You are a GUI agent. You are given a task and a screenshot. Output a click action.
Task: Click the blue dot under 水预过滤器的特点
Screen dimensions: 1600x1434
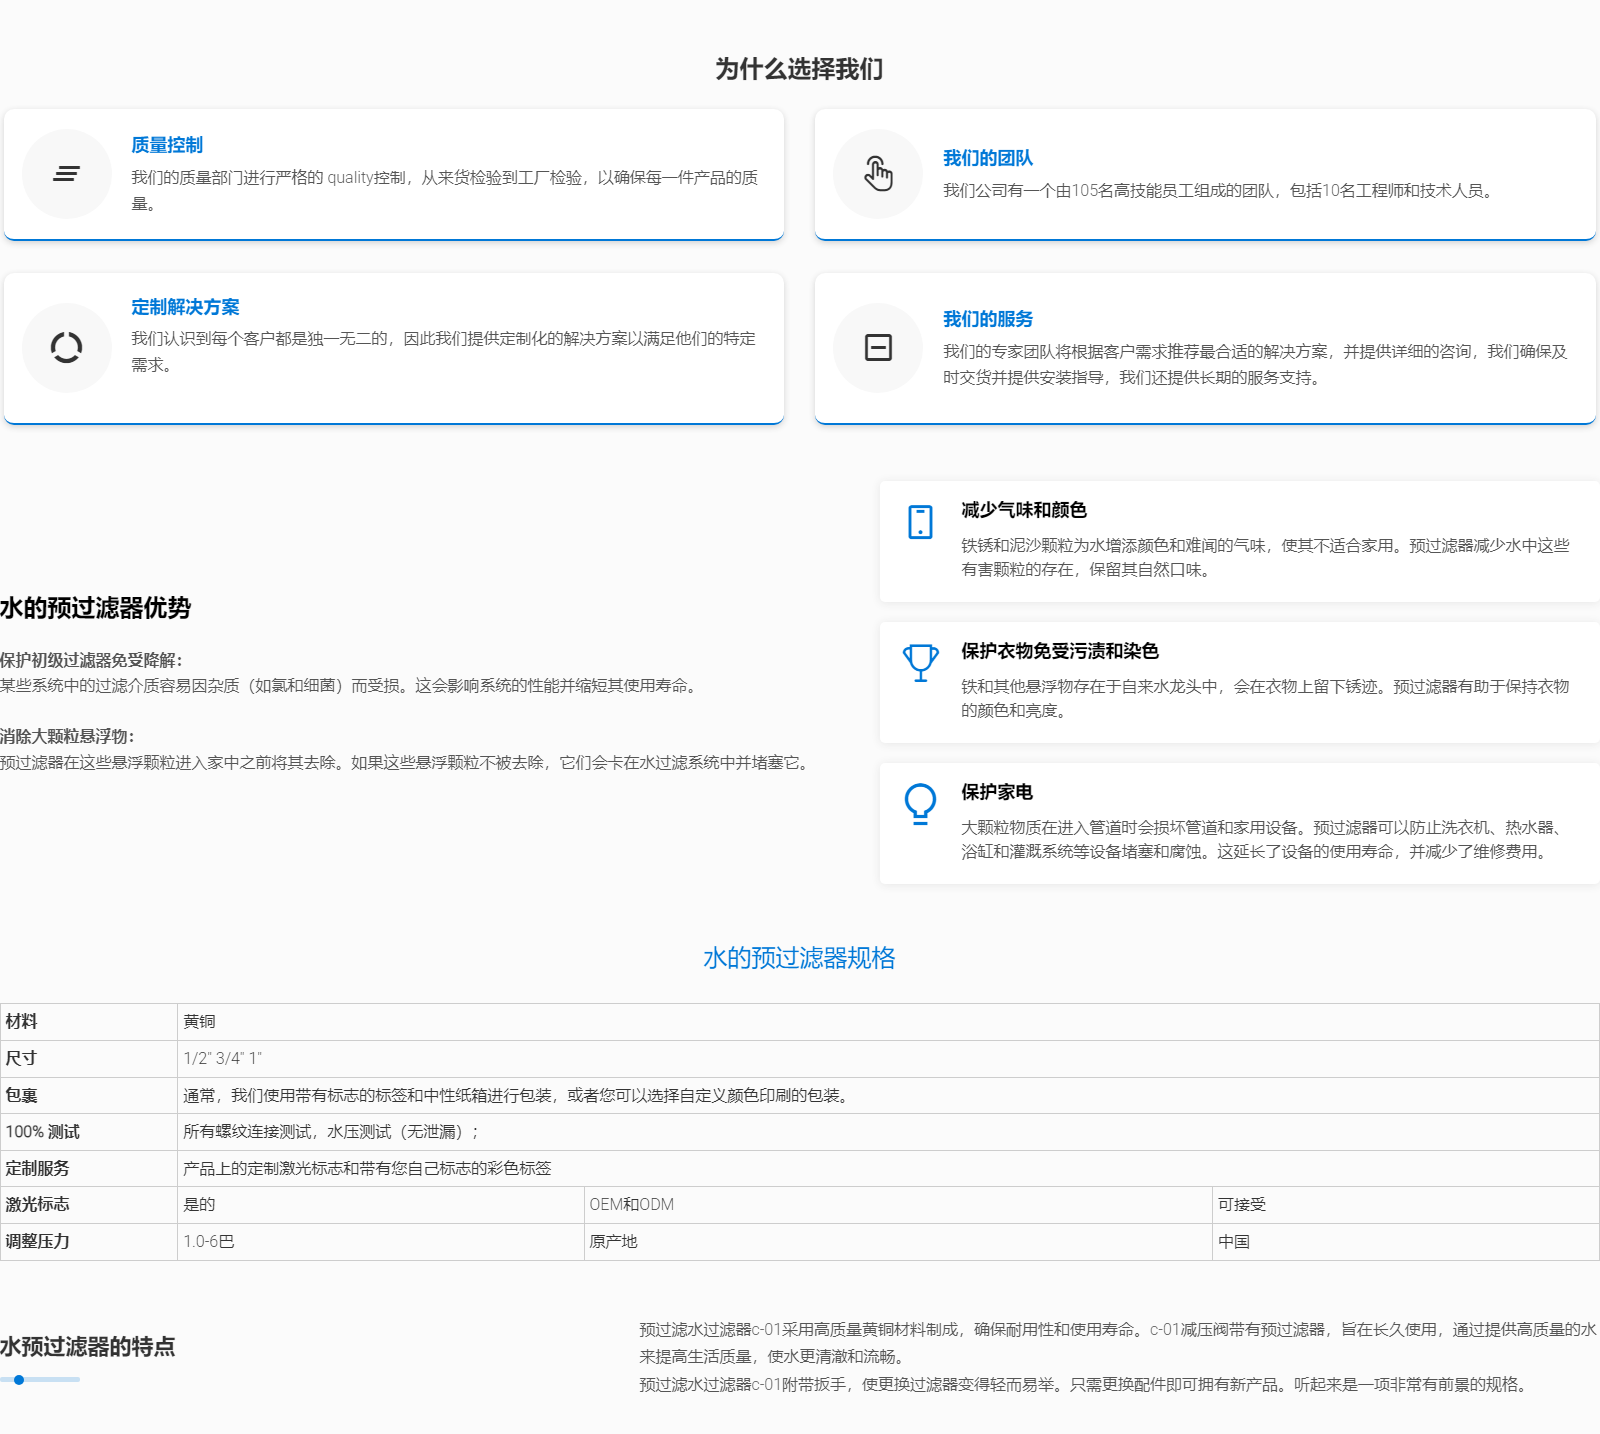(x=19, y=1380)
